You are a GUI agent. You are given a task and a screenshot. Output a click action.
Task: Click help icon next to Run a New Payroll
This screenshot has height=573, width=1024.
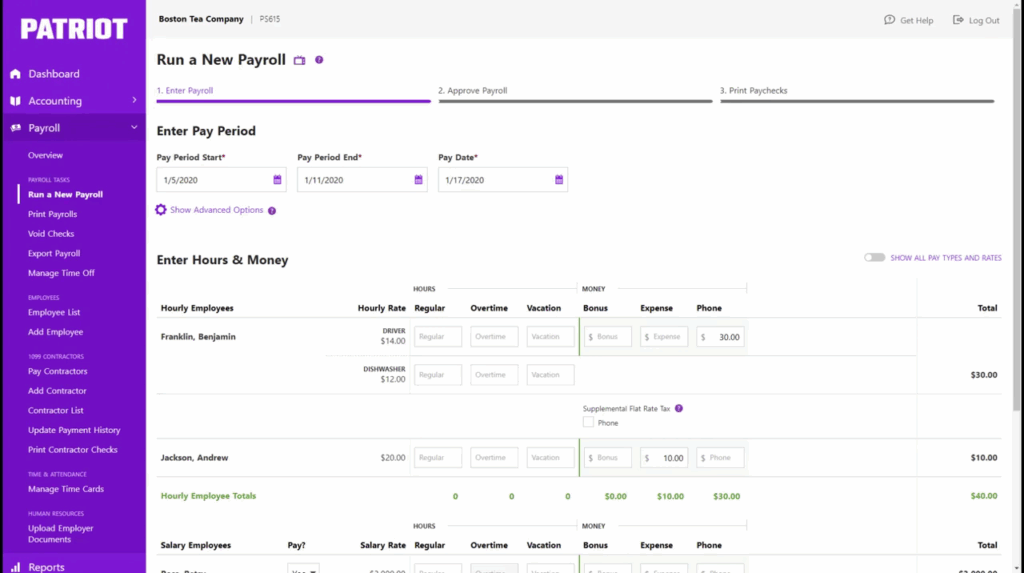point(319,60)
